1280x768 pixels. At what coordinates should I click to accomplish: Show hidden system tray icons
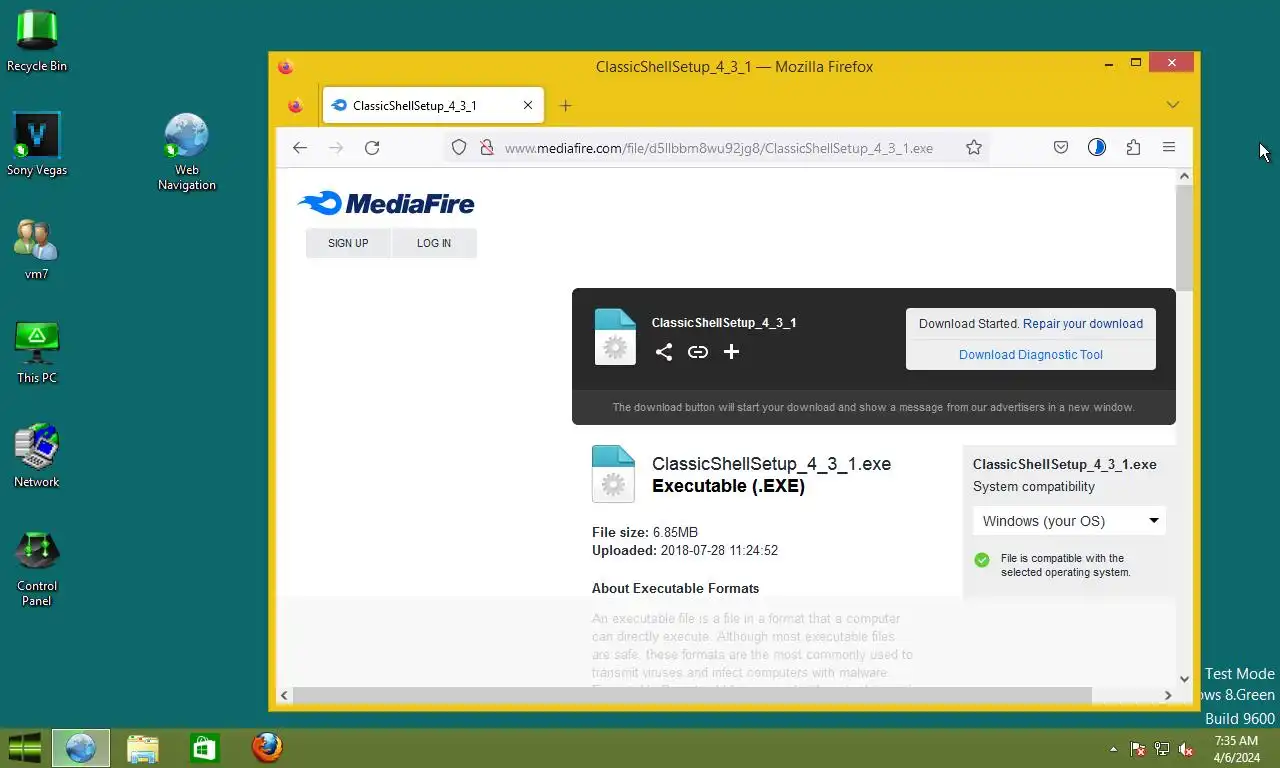[x=1113, y=749]
